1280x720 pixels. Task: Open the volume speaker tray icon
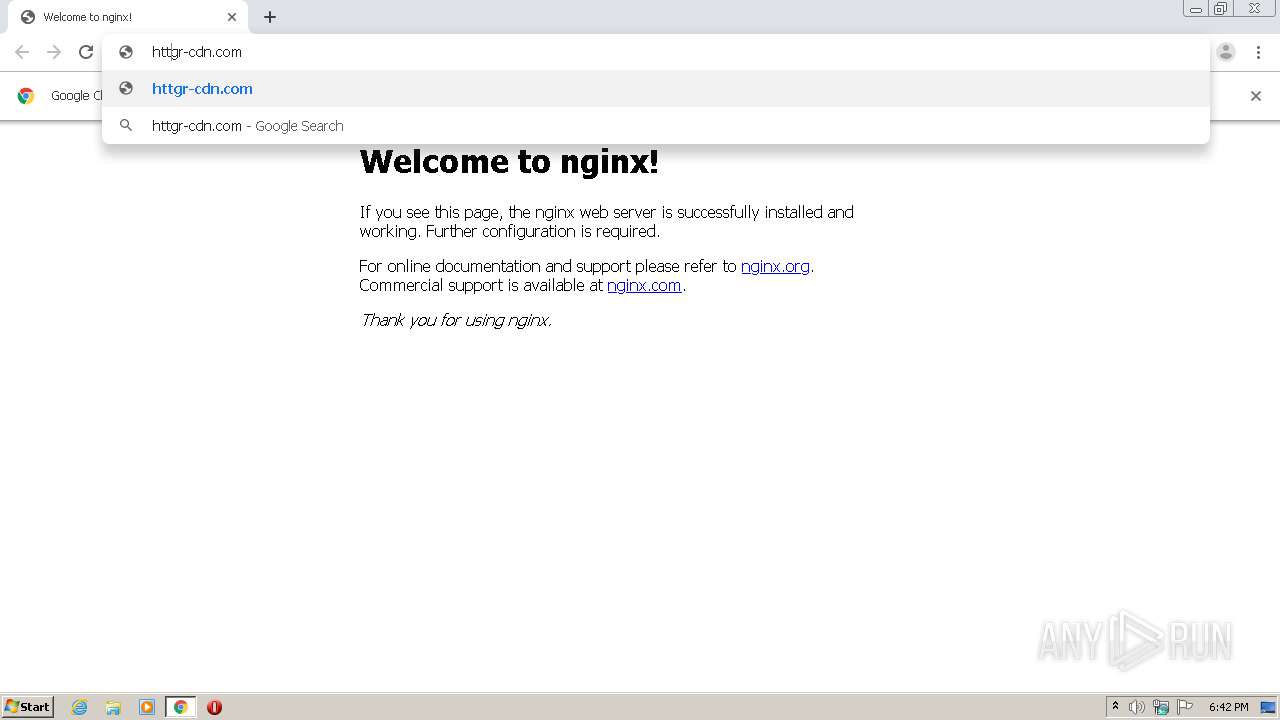1137,707
